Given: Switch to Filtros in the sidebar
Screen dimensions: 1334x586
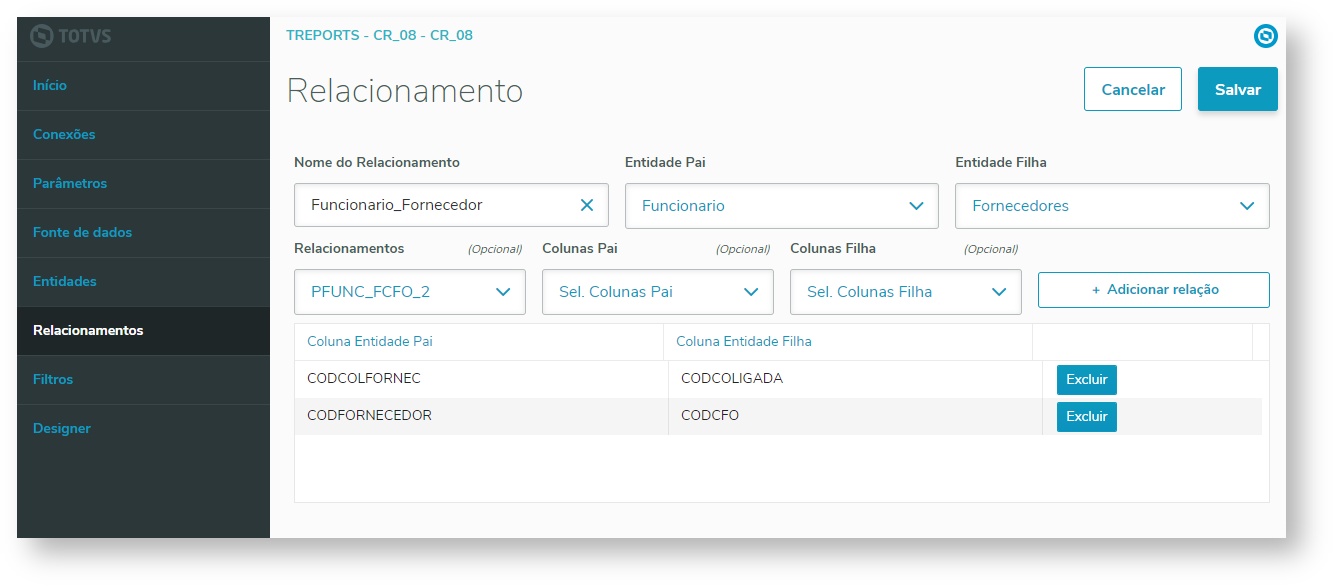Looking at the screenshot, I should pyautogui.click(x=53, y=380).
